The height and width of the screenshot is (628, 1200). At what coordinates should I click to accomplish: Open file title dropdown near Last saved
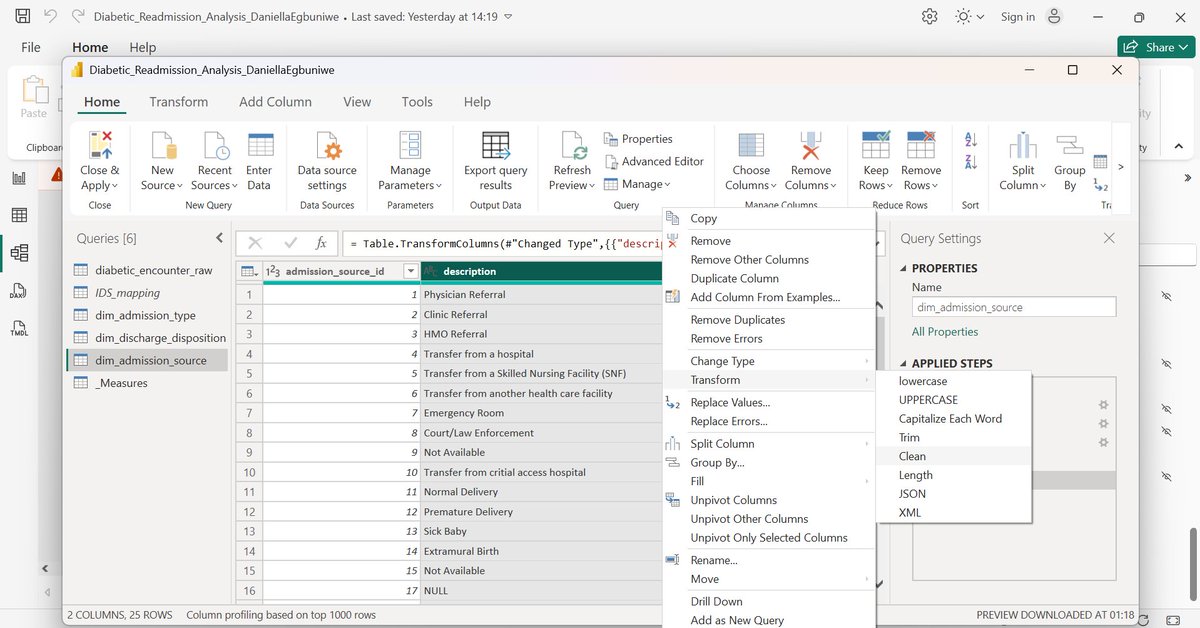click(x=508, y=17)
